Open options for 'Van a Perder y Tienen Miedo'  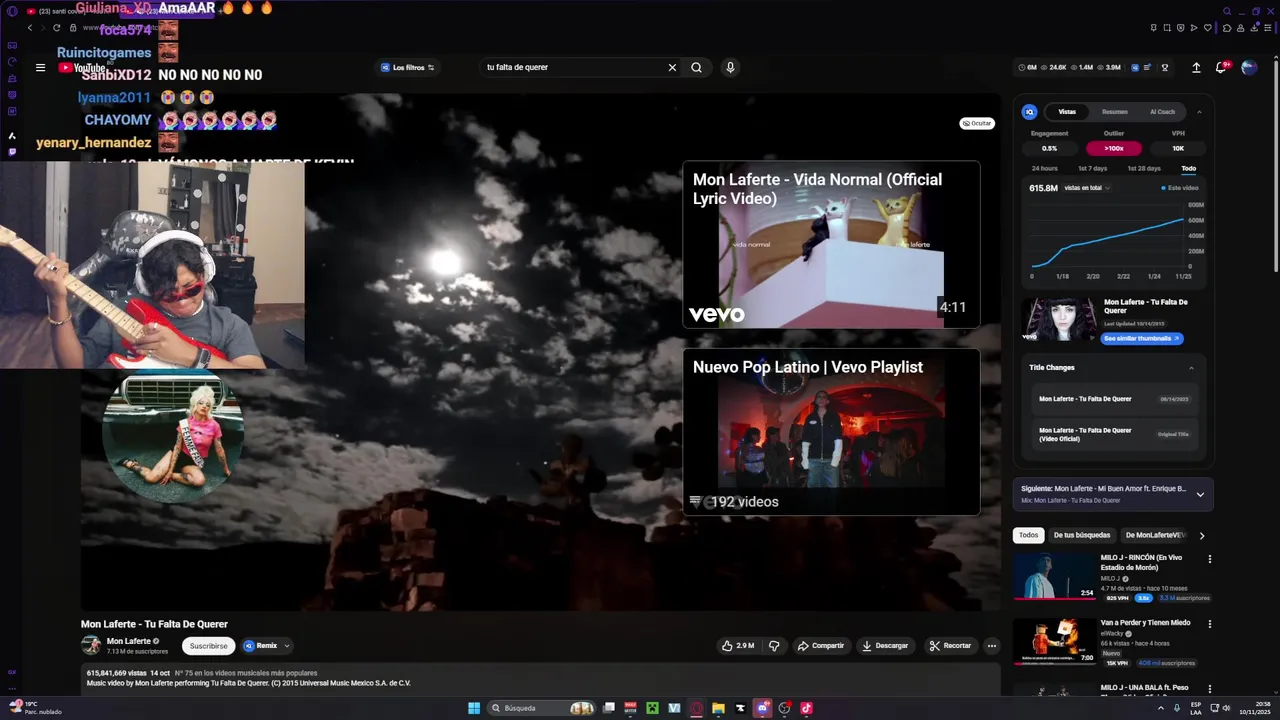point(1209,624)
